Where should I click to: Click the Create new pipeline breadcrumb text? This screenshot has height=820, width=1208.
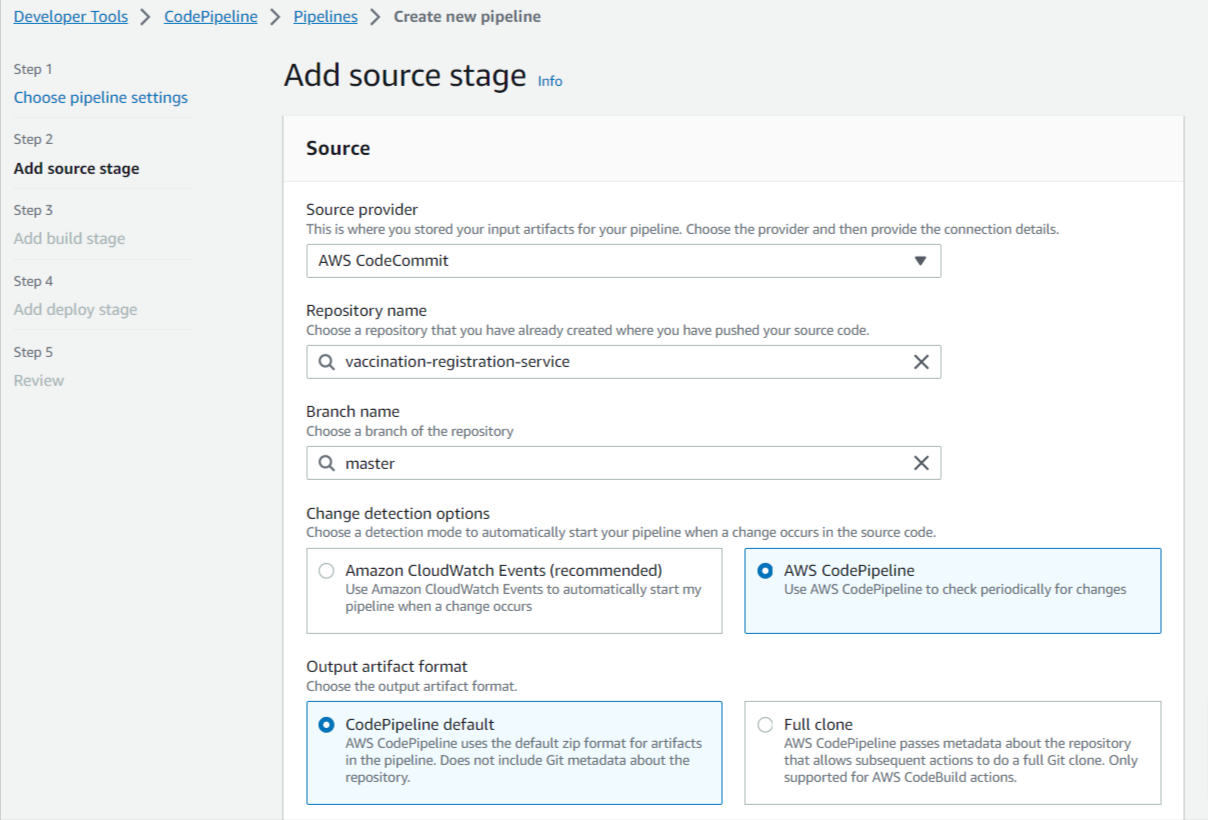coord(467,17)
